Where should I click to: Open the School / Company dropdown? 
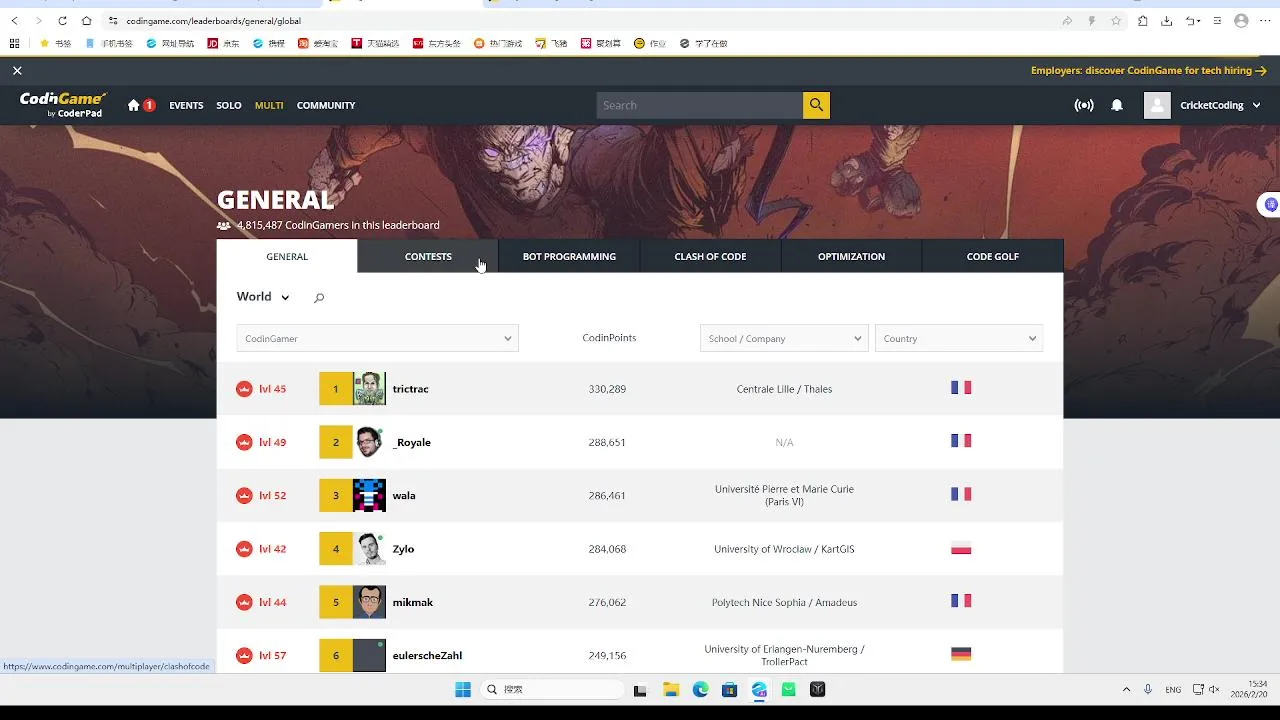click(783, 338)
